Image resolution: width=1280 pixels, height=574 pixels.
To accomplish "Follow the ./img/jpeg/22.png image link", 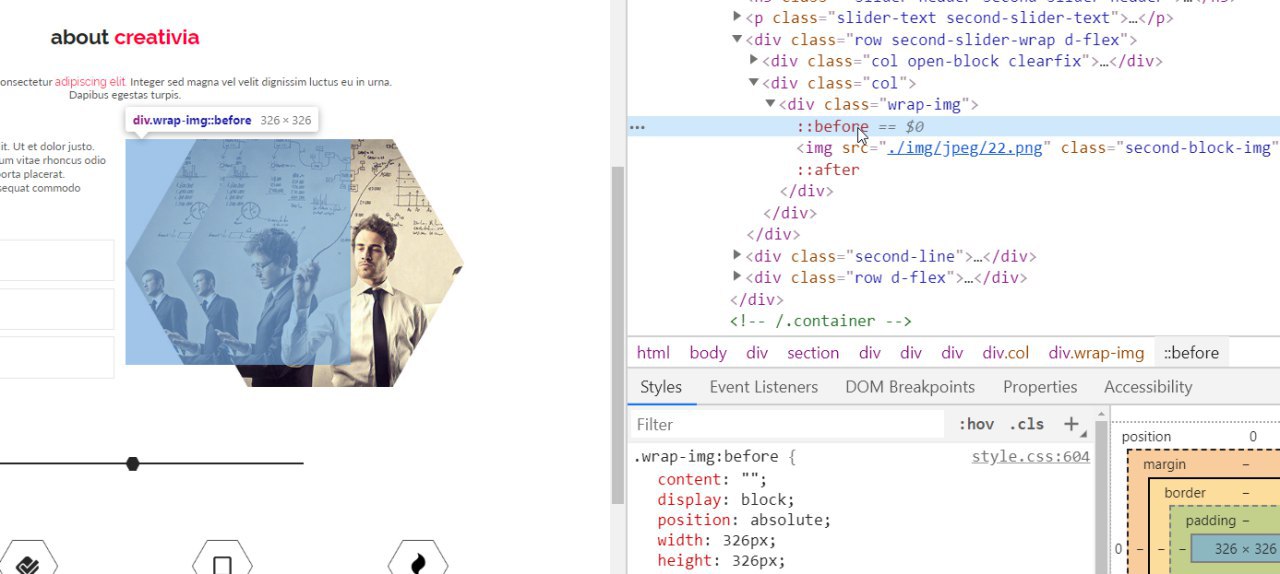I will tap(965, 148).
